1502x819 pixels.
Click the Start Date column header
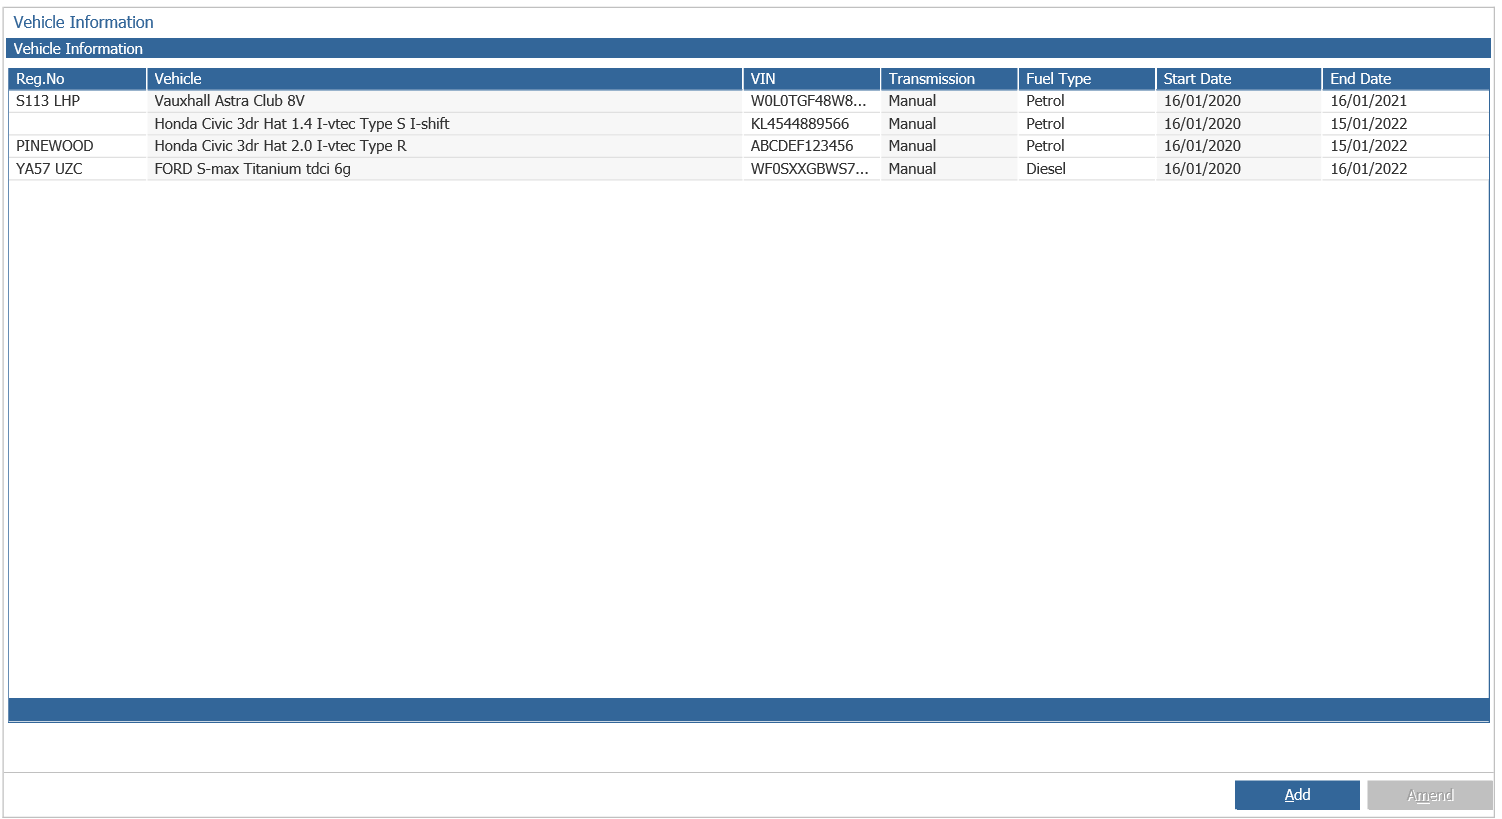coord(1238,79)
